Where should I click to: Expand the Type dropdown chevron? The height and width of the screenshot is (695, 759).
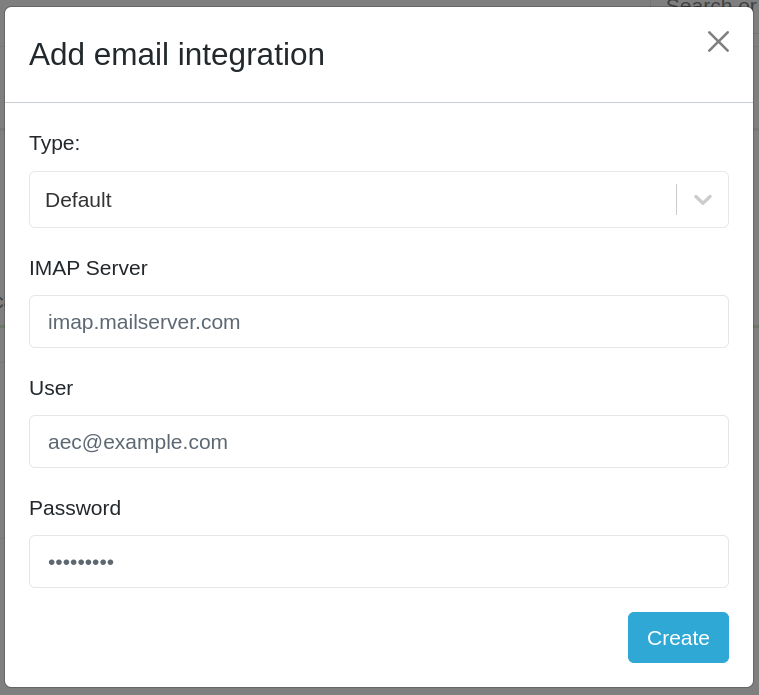(x=702, y=200)
